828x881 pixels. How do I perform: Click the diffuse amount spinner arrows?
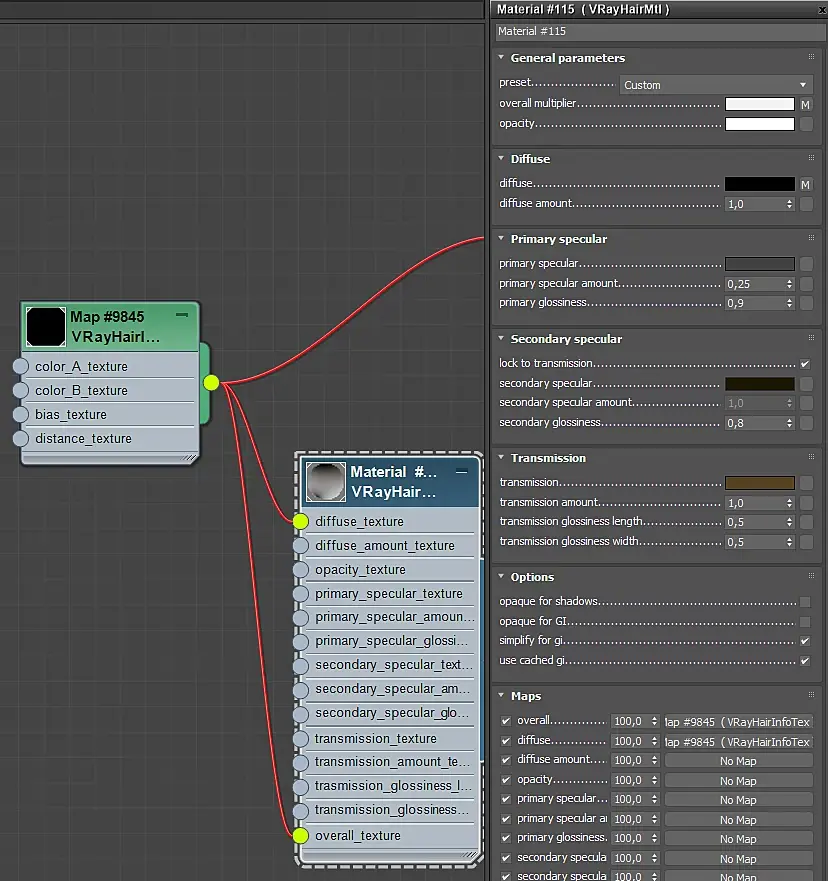789,204
